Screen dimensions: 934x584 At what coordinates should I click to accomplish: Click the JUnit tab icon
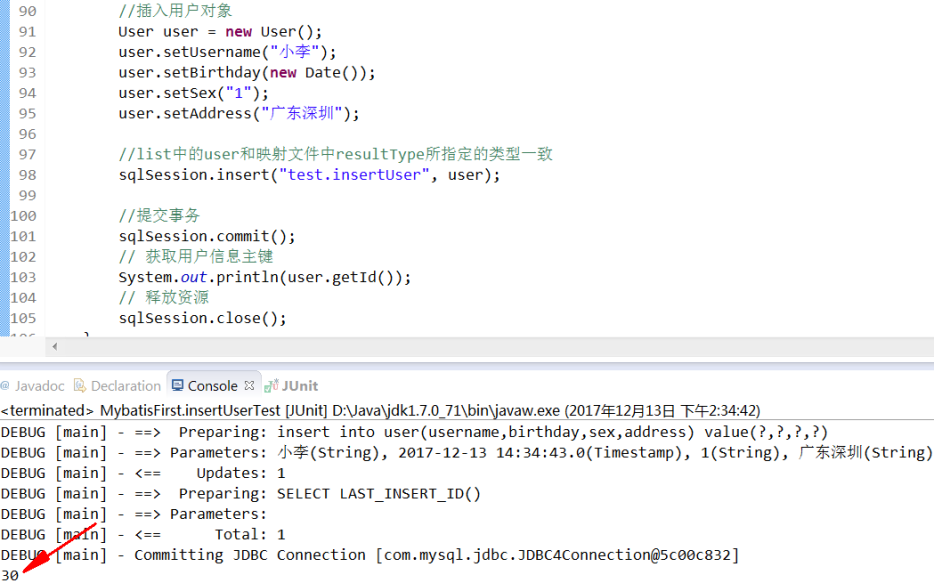(x=271, y=386)
